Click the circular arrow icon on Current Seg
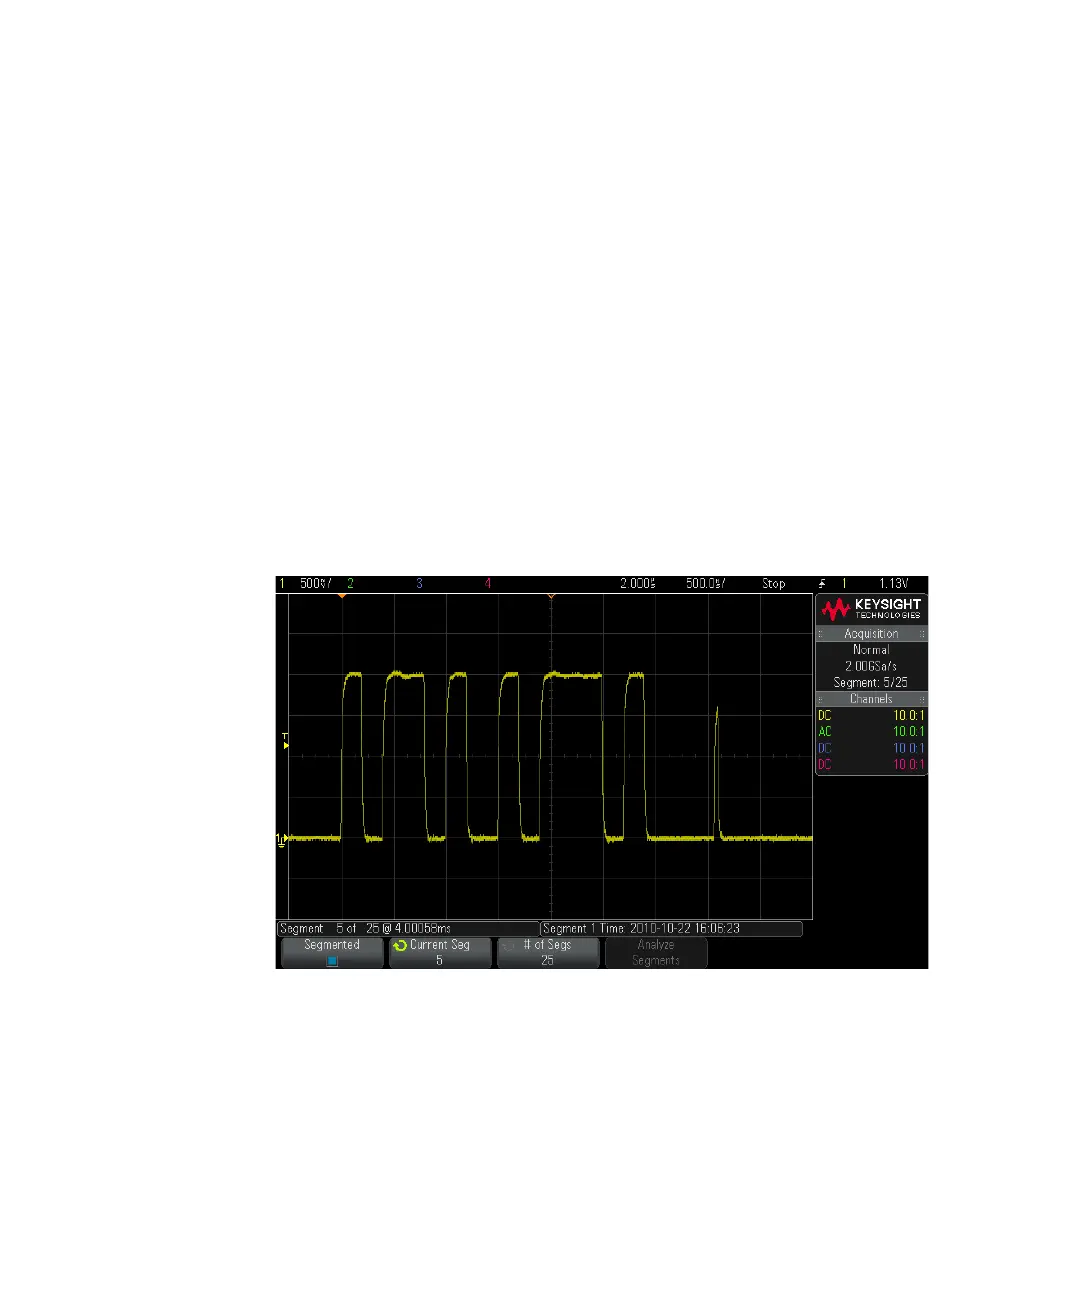The width and height of the screenshot is (1080, 1296). tap(400, 945)
